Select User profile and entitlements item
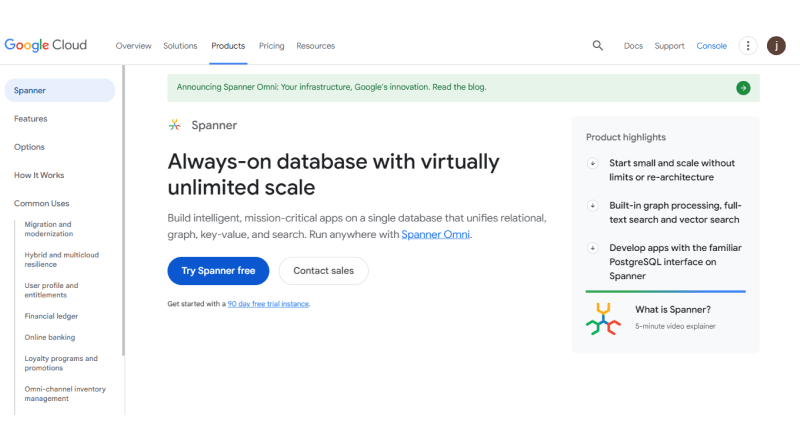Viewport: 800px width, 445px height. coord(51,290)
